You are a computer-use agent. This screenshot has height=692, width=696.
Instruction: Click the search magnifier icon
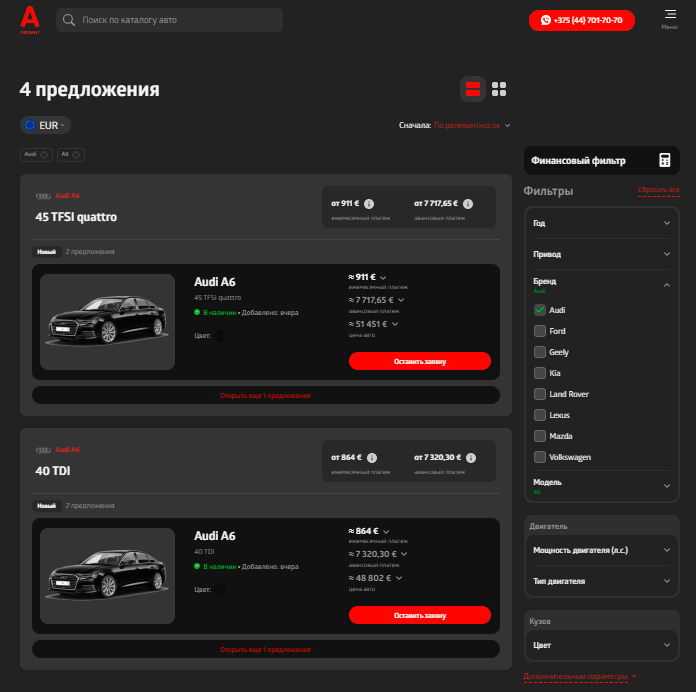[69, 20]
